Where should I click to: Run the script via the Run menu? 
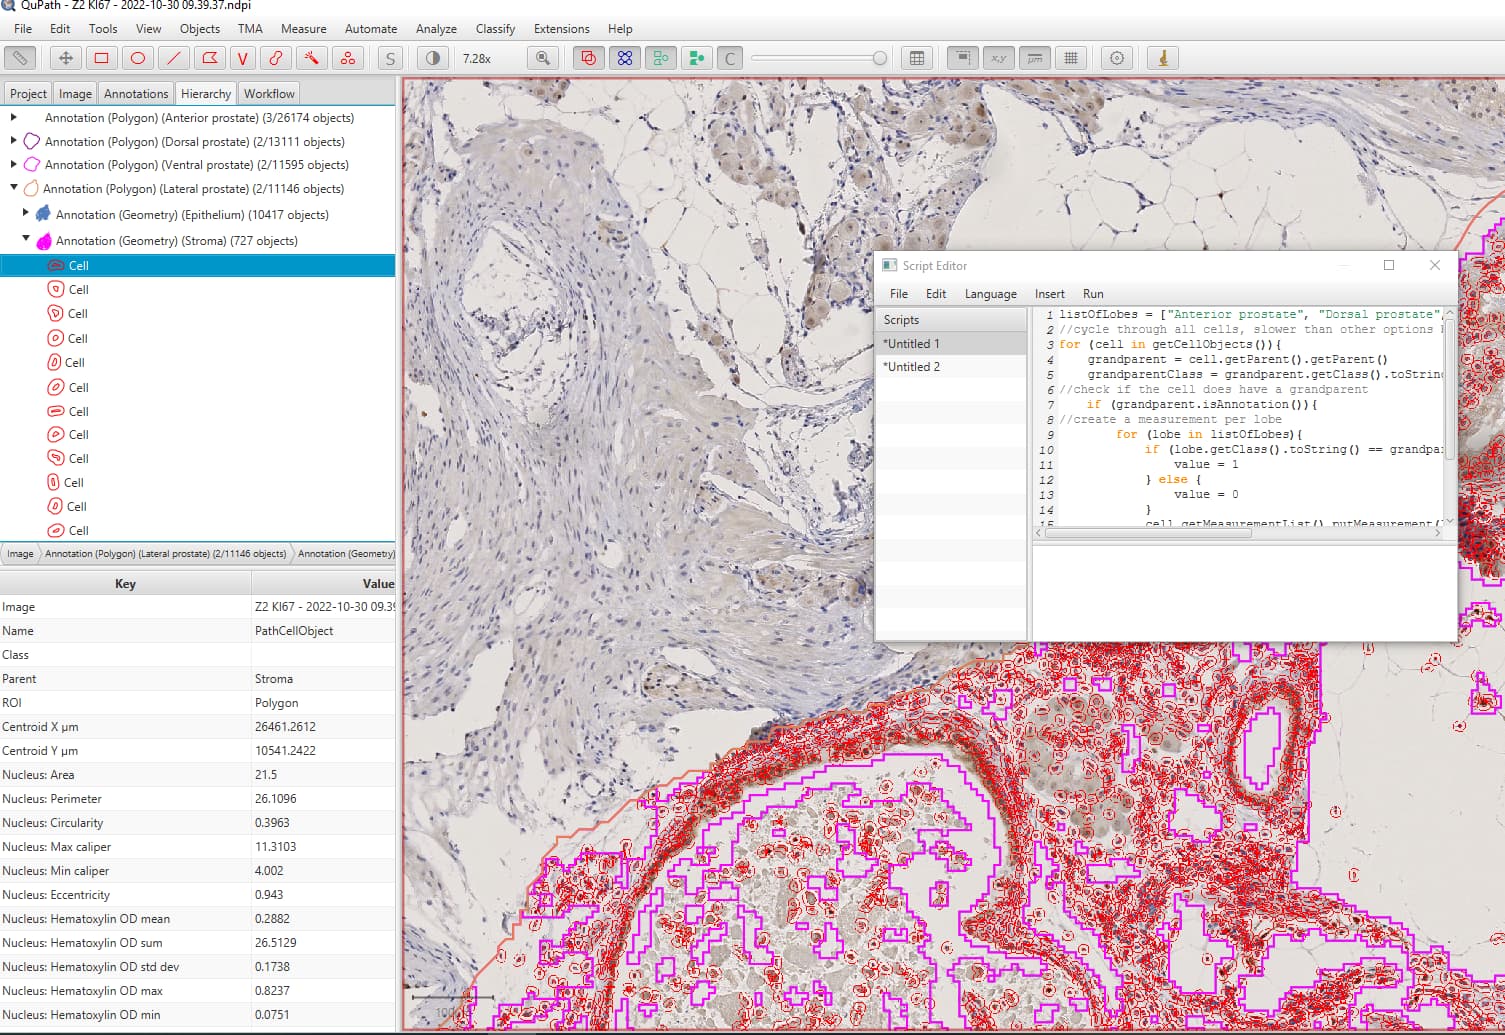(1092, 293)
